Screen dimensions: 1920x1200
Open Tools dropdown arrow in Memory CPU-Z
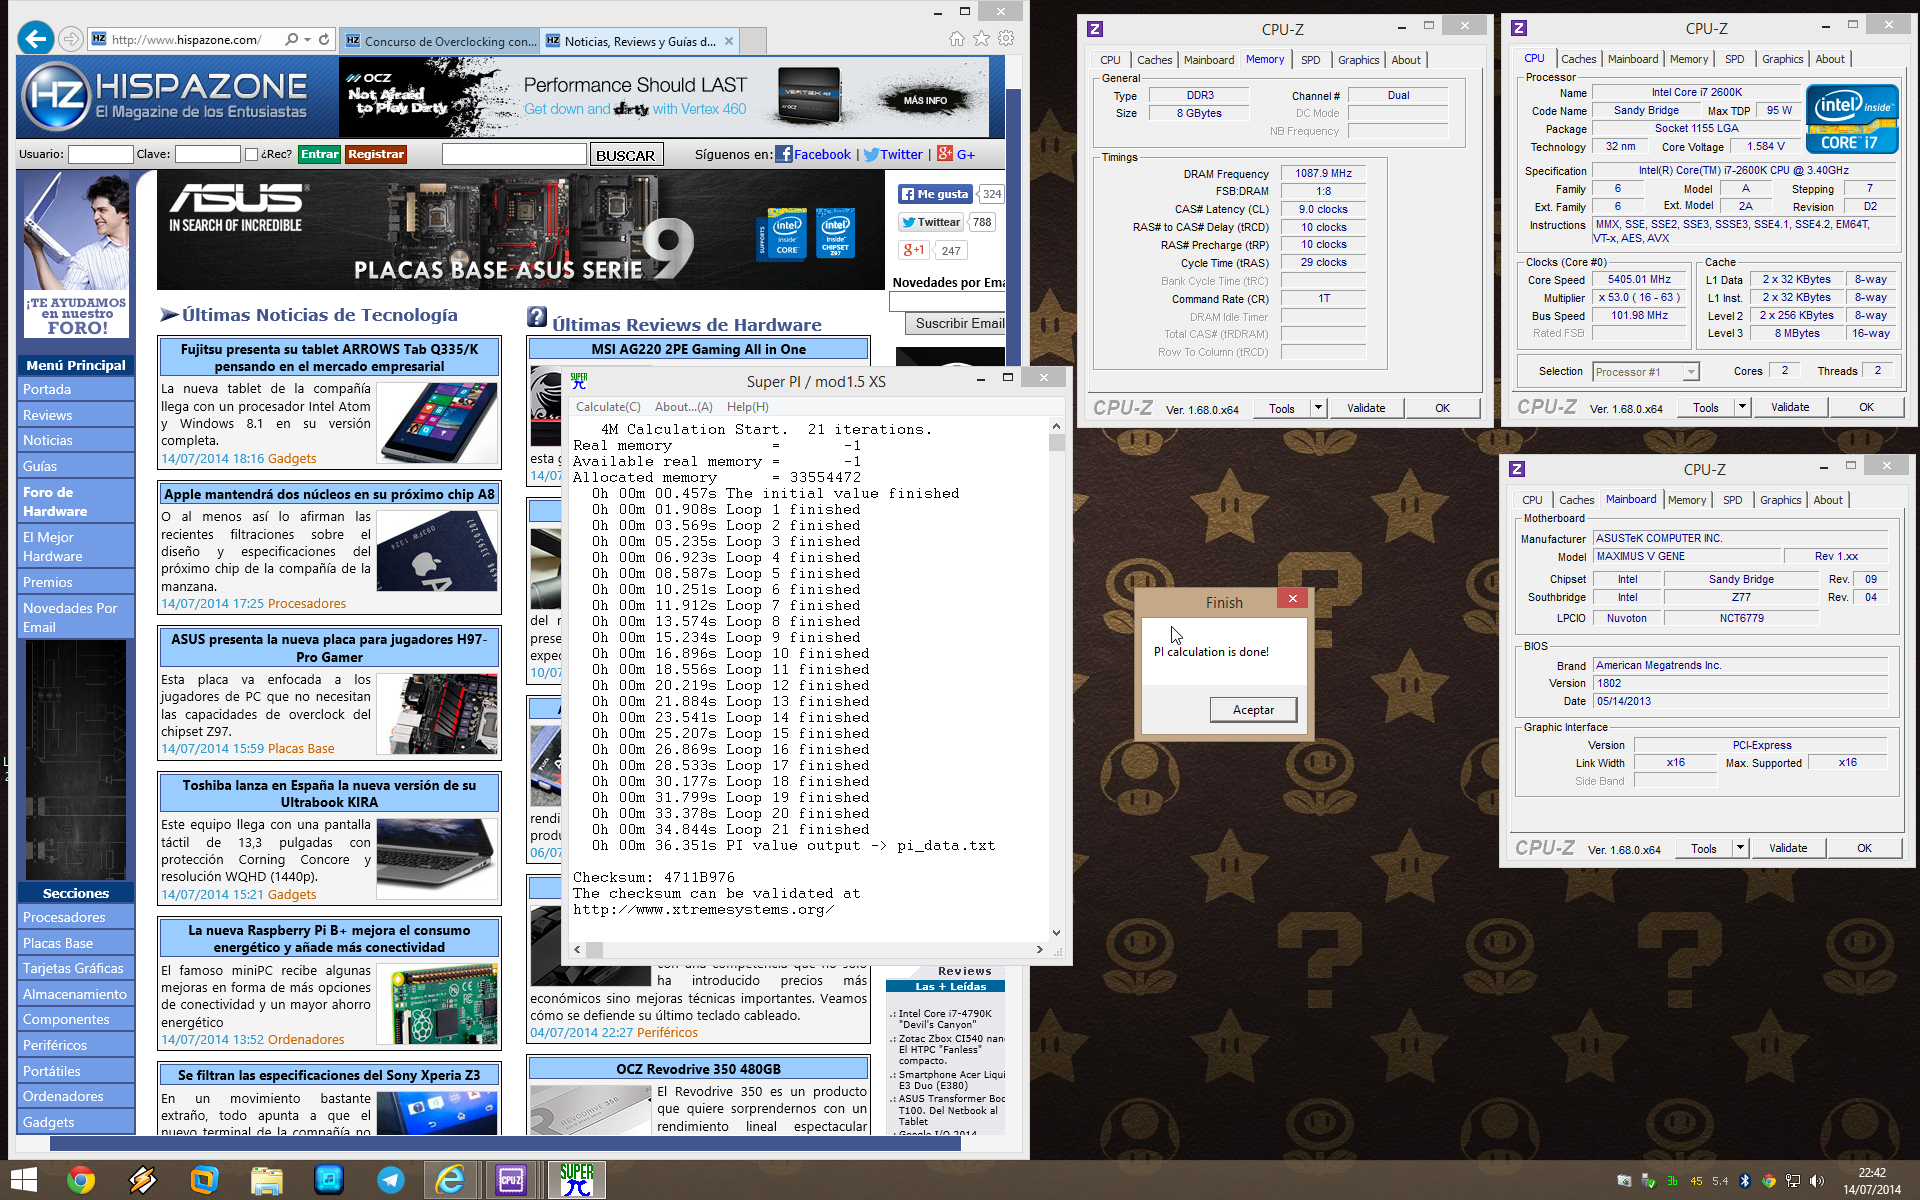(1318, 408)
